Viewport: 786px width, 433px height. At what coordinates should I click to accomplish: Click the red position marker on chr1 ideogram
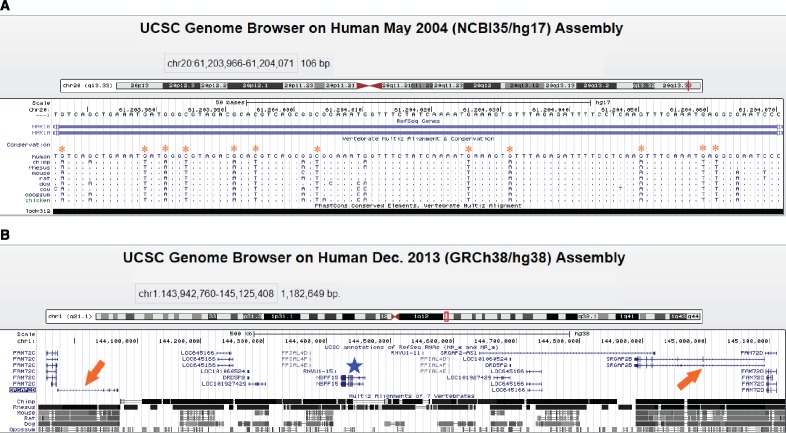click(446, 316)
